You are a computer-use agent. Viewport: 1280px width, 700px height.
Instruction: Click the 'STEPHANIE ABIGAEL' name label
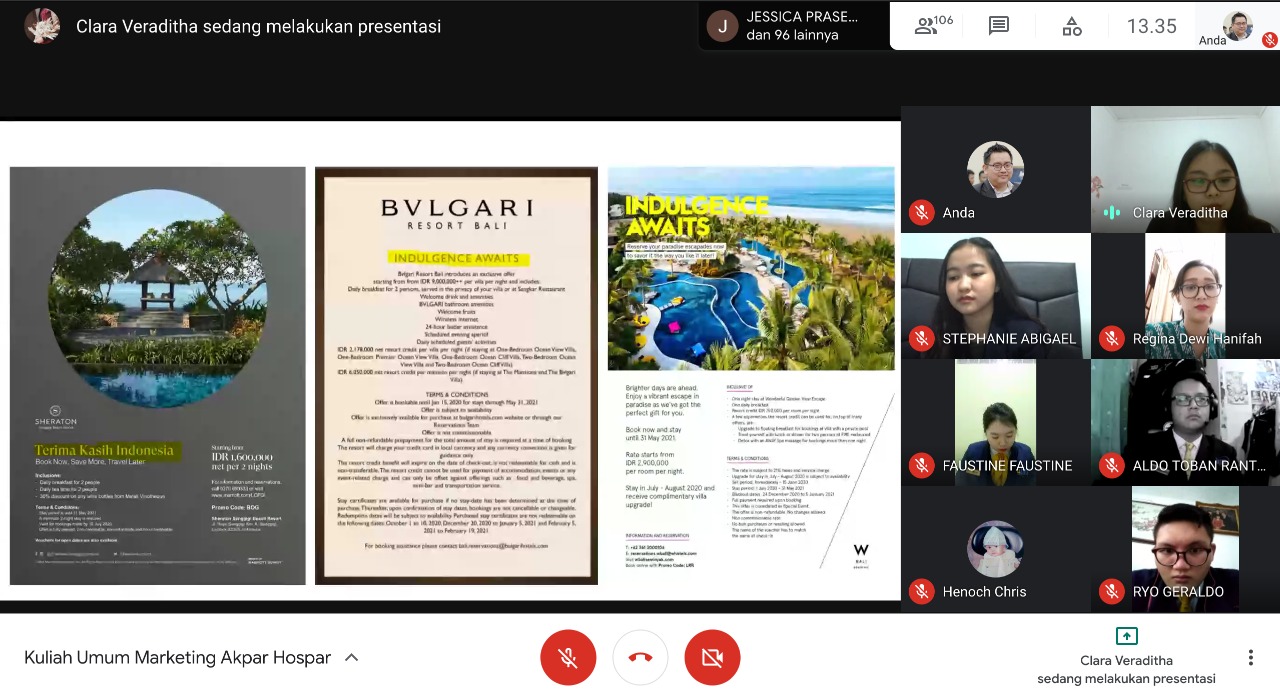coord(1009,339)
